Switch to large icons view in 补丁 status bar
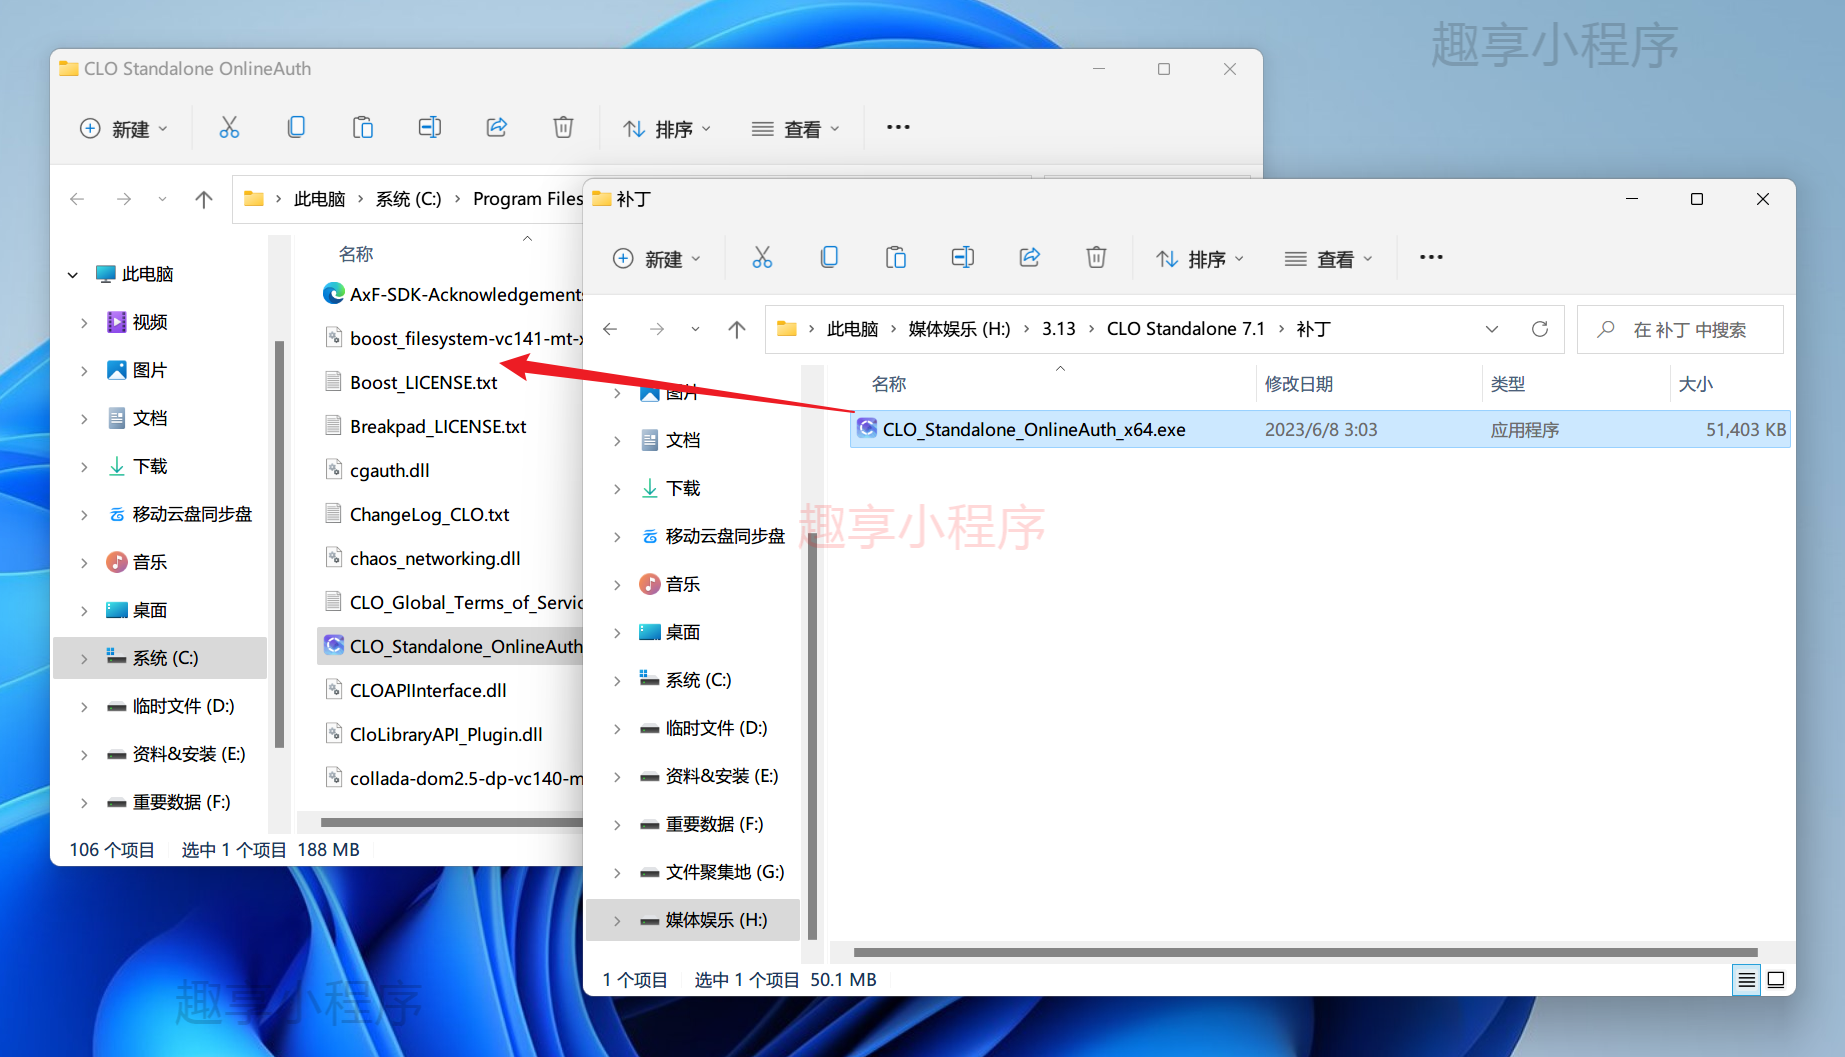This screenshot has width=1845, height=1057. [1776, 980]
